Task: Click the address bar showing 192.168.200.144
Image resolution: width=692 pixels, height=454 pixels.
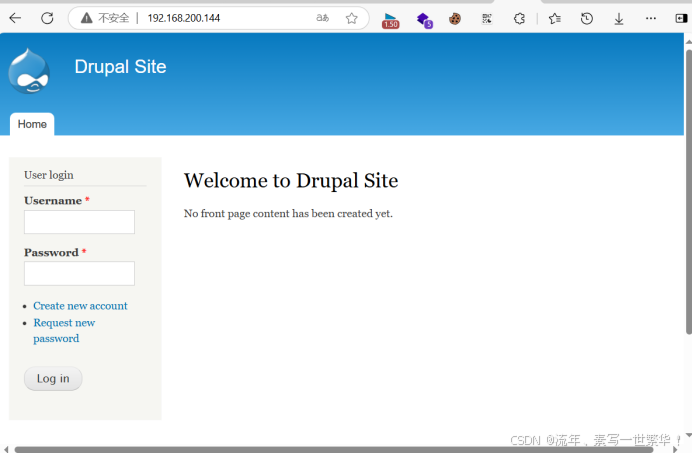Action: point(218,18)
